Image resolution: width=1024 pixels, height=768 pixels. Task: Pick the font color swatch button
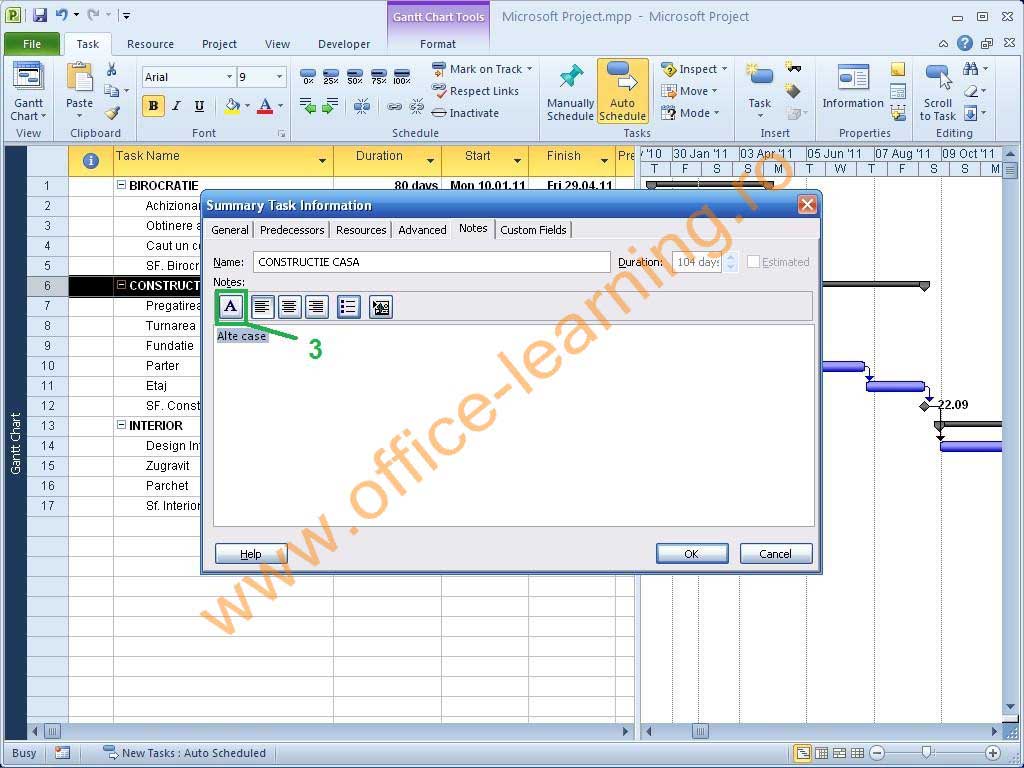pos(264,106)
